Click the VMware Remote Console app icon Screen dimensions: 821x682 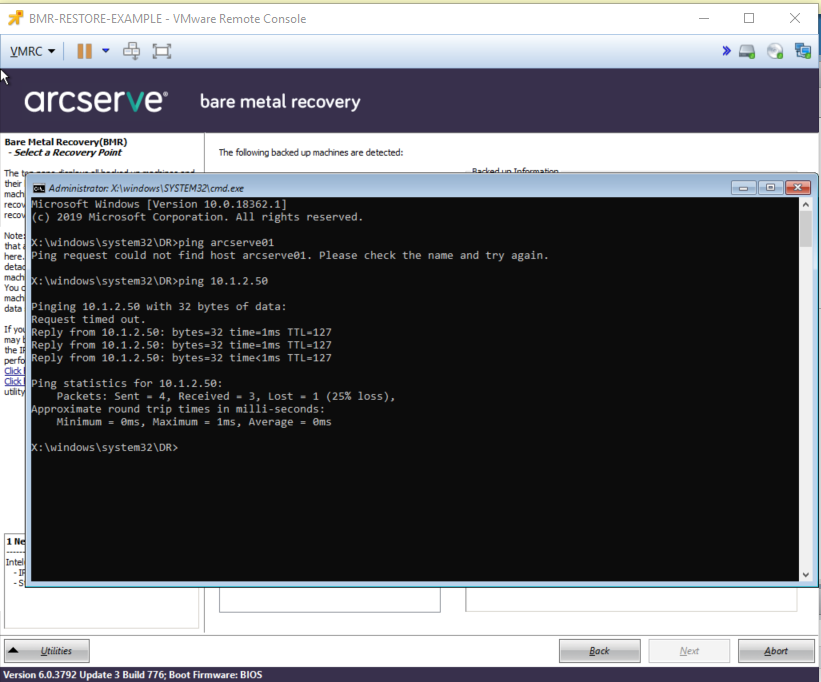click(x=15, y=18)
